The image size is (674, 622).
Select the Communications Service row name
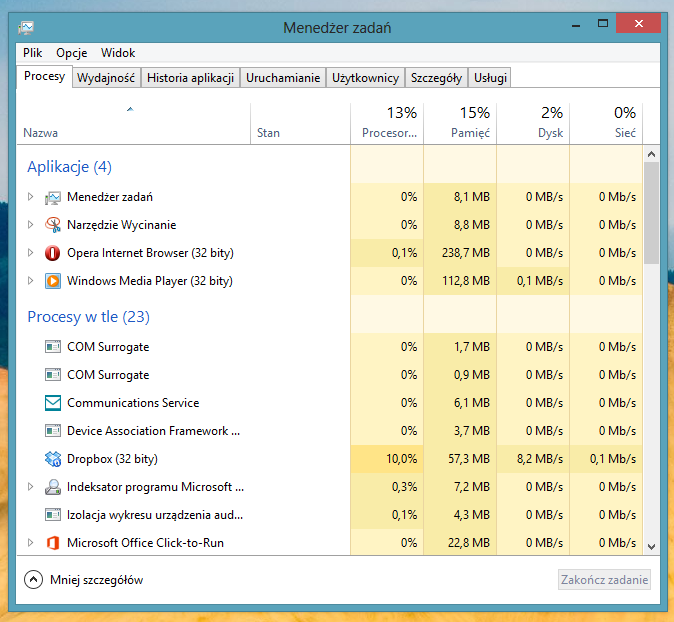click(x=133, y=403)
